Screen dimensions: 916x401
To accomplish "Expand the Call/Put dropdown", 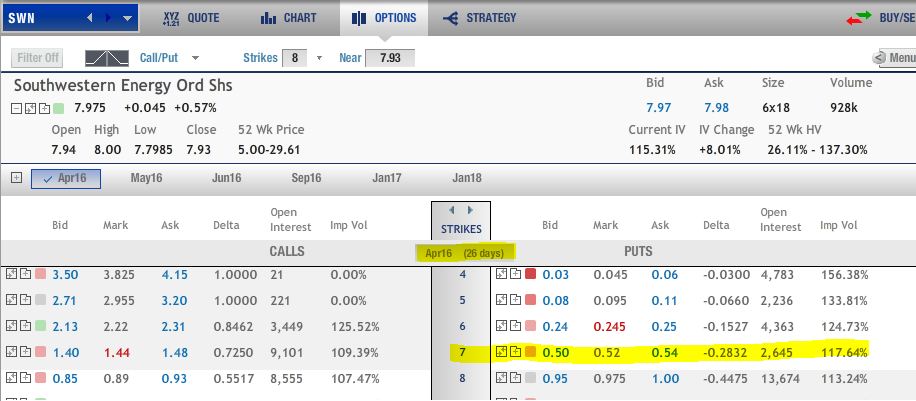I will coord(194,58).
